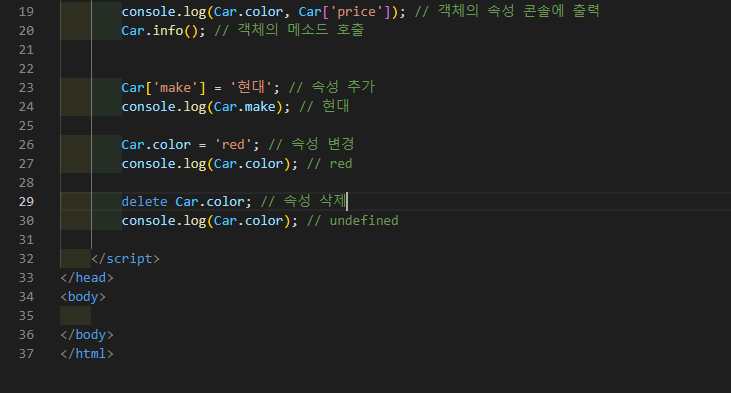The width and height of the screenshot is (731, 393).
Task: Click the closing </head> tag
Action: pyautogui.click(x=87, y=278)
